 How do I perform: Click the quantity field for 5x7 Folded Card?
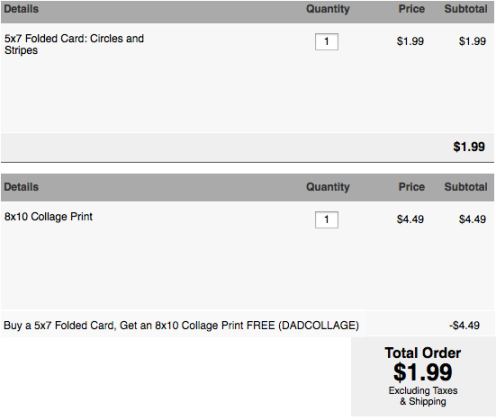coord(327,42)
